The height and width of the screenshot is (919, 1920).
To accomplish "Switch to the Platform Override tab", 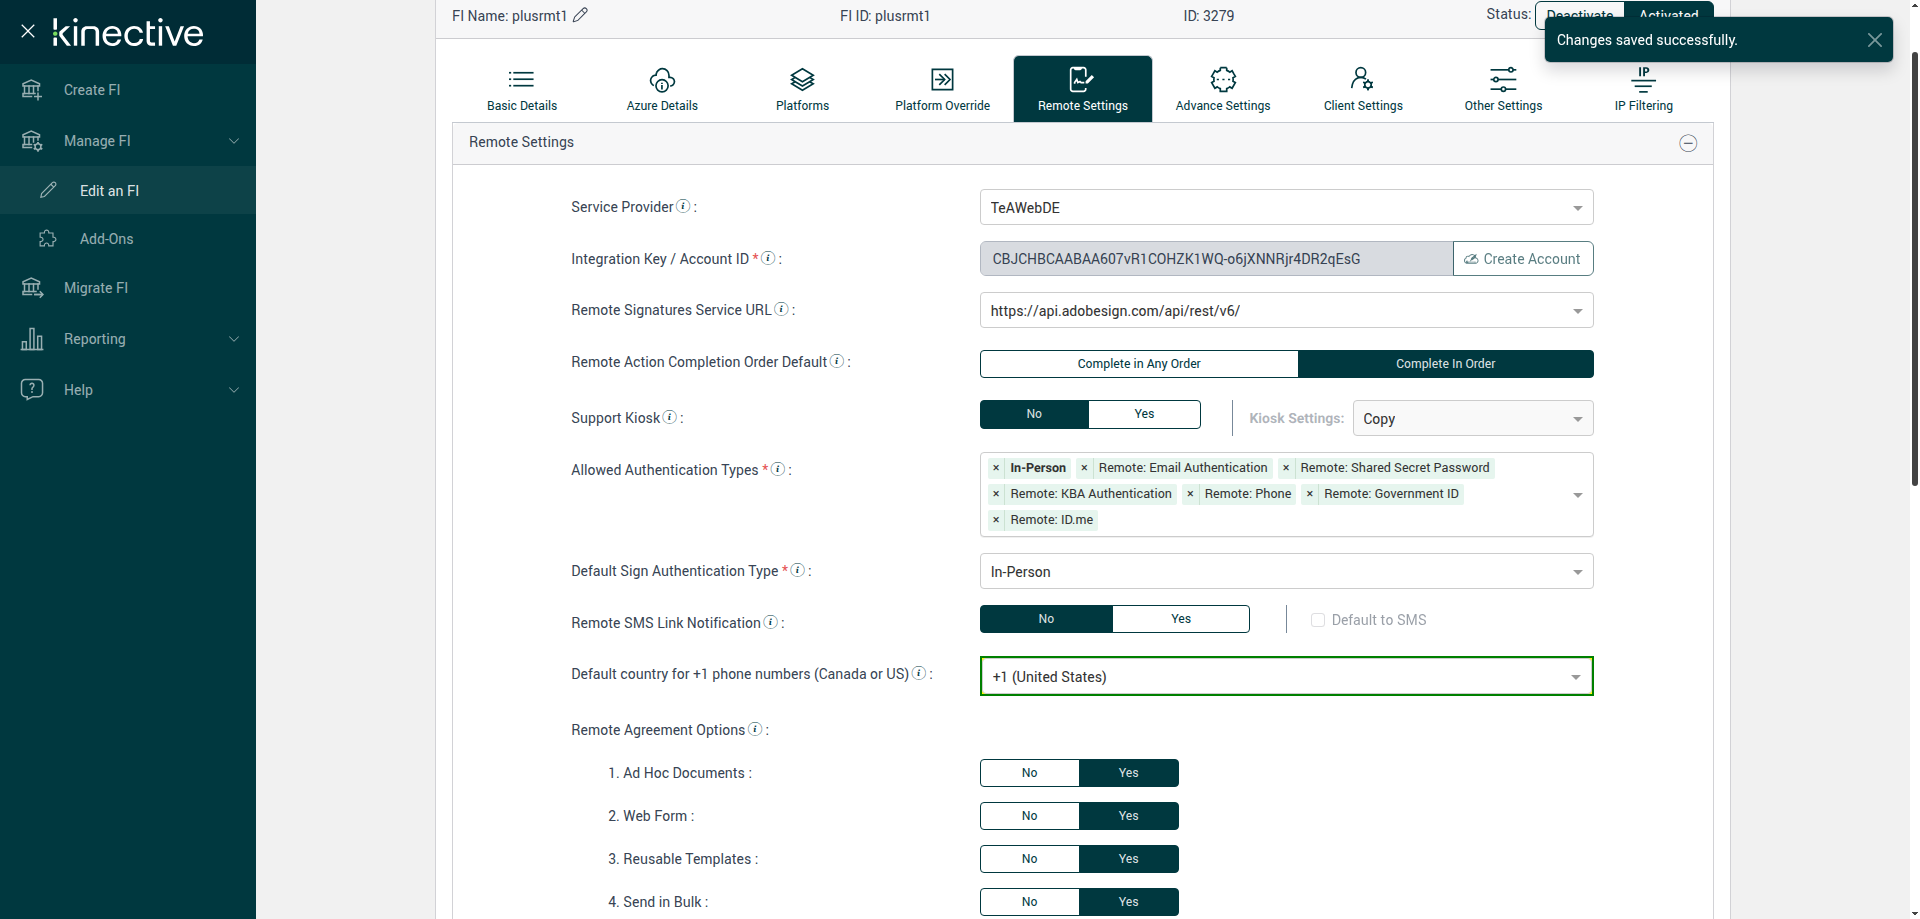I will point(942,89).
